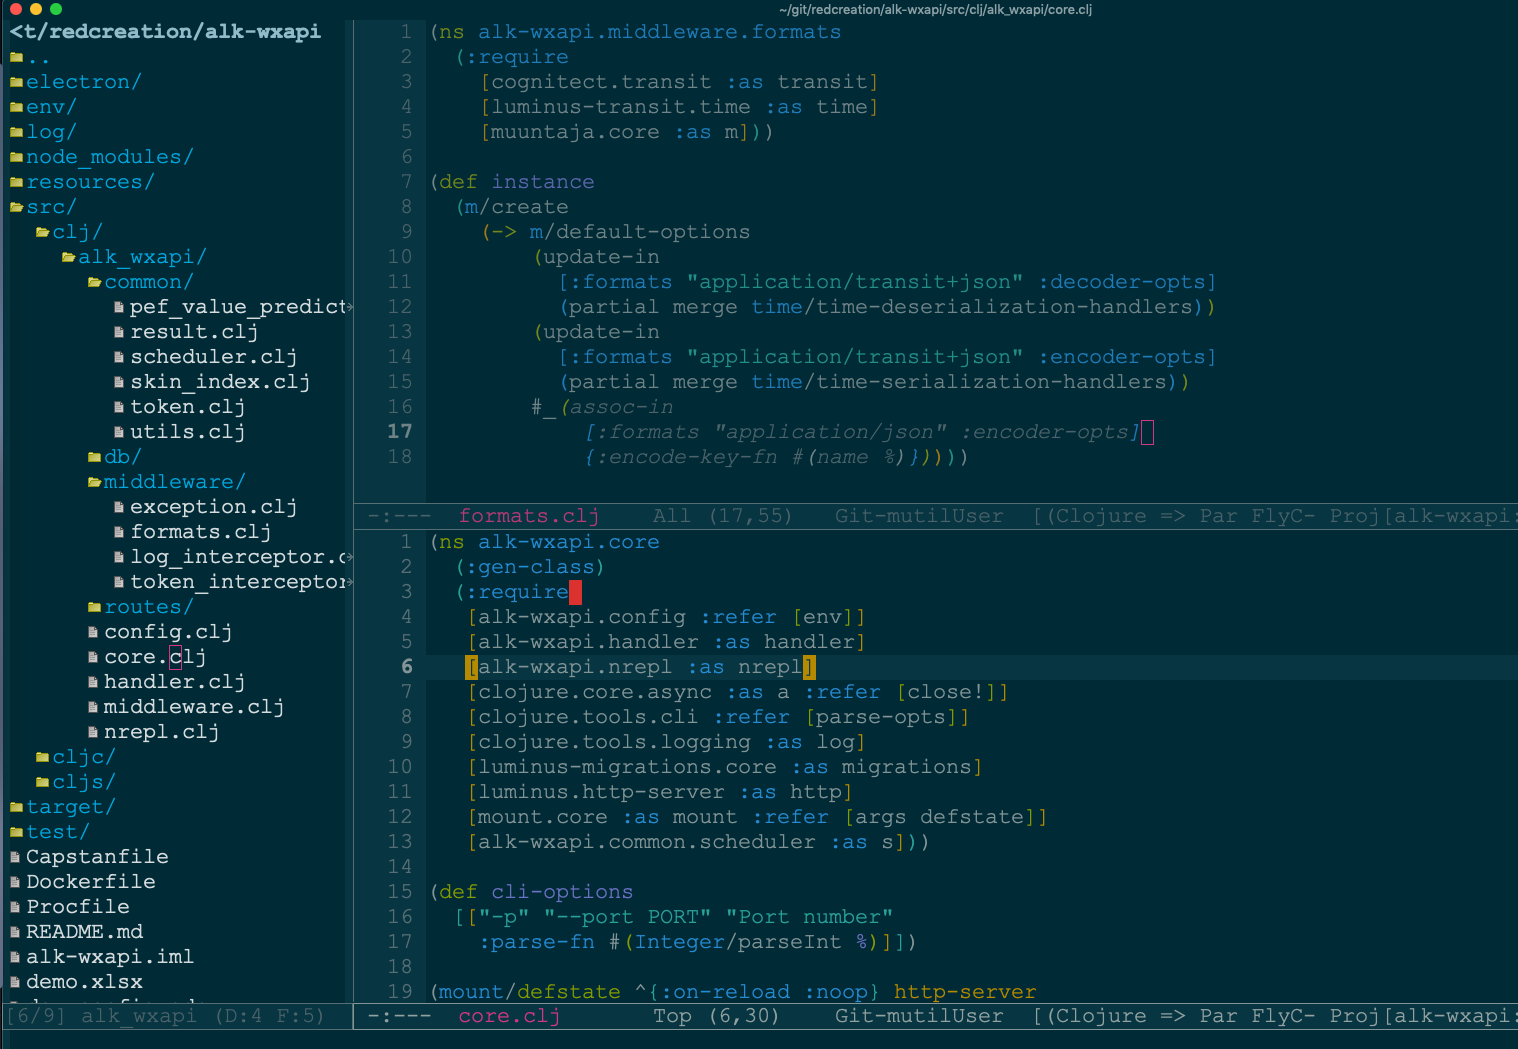Image resolution: width=1518 pixels, height=1049 pixels.
Task: Open token_interceptor file in tree
Action: [240, 582]
